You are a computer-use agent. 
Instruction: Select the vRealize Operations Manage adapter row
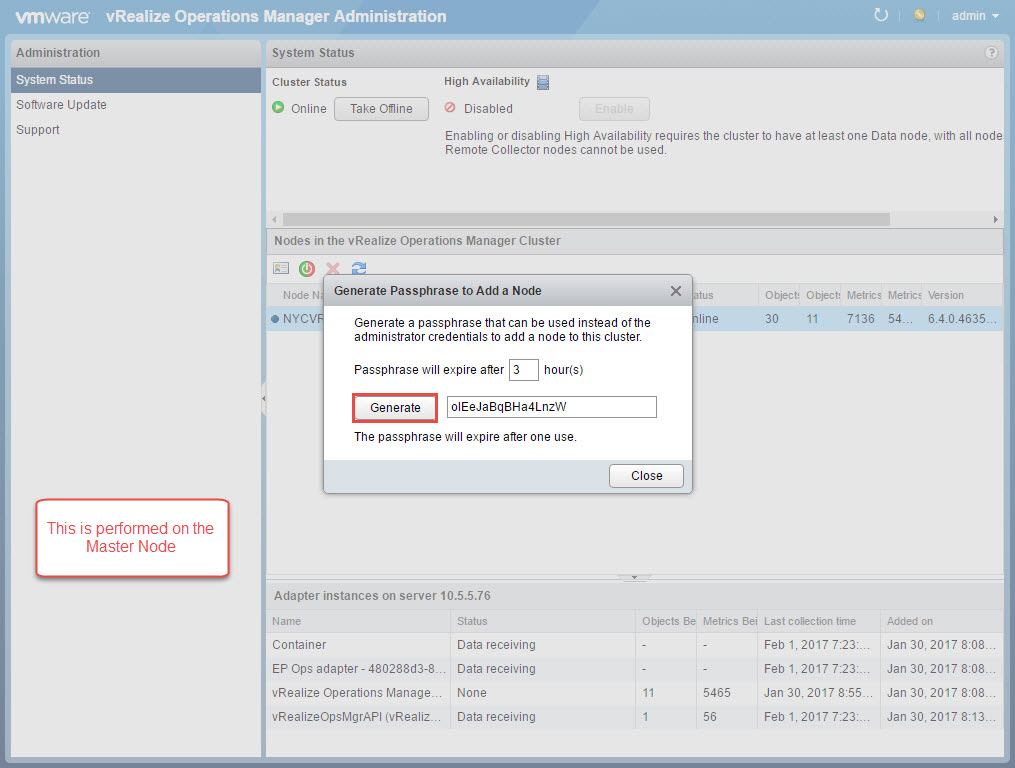click(x=635, y=693)
